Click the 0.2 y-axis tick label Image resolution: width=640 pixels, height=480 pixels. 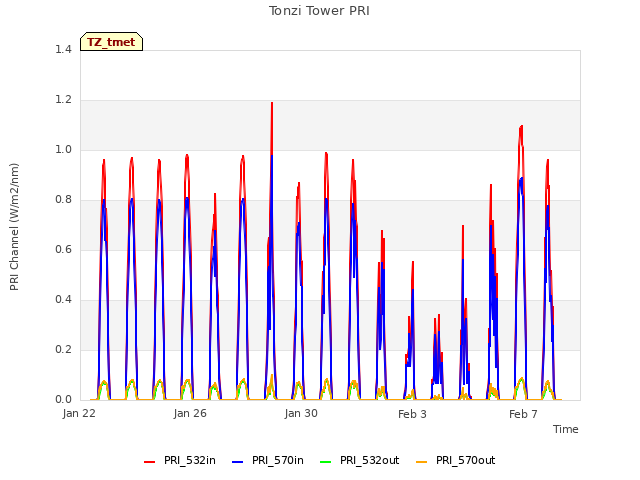coord(63,349)
